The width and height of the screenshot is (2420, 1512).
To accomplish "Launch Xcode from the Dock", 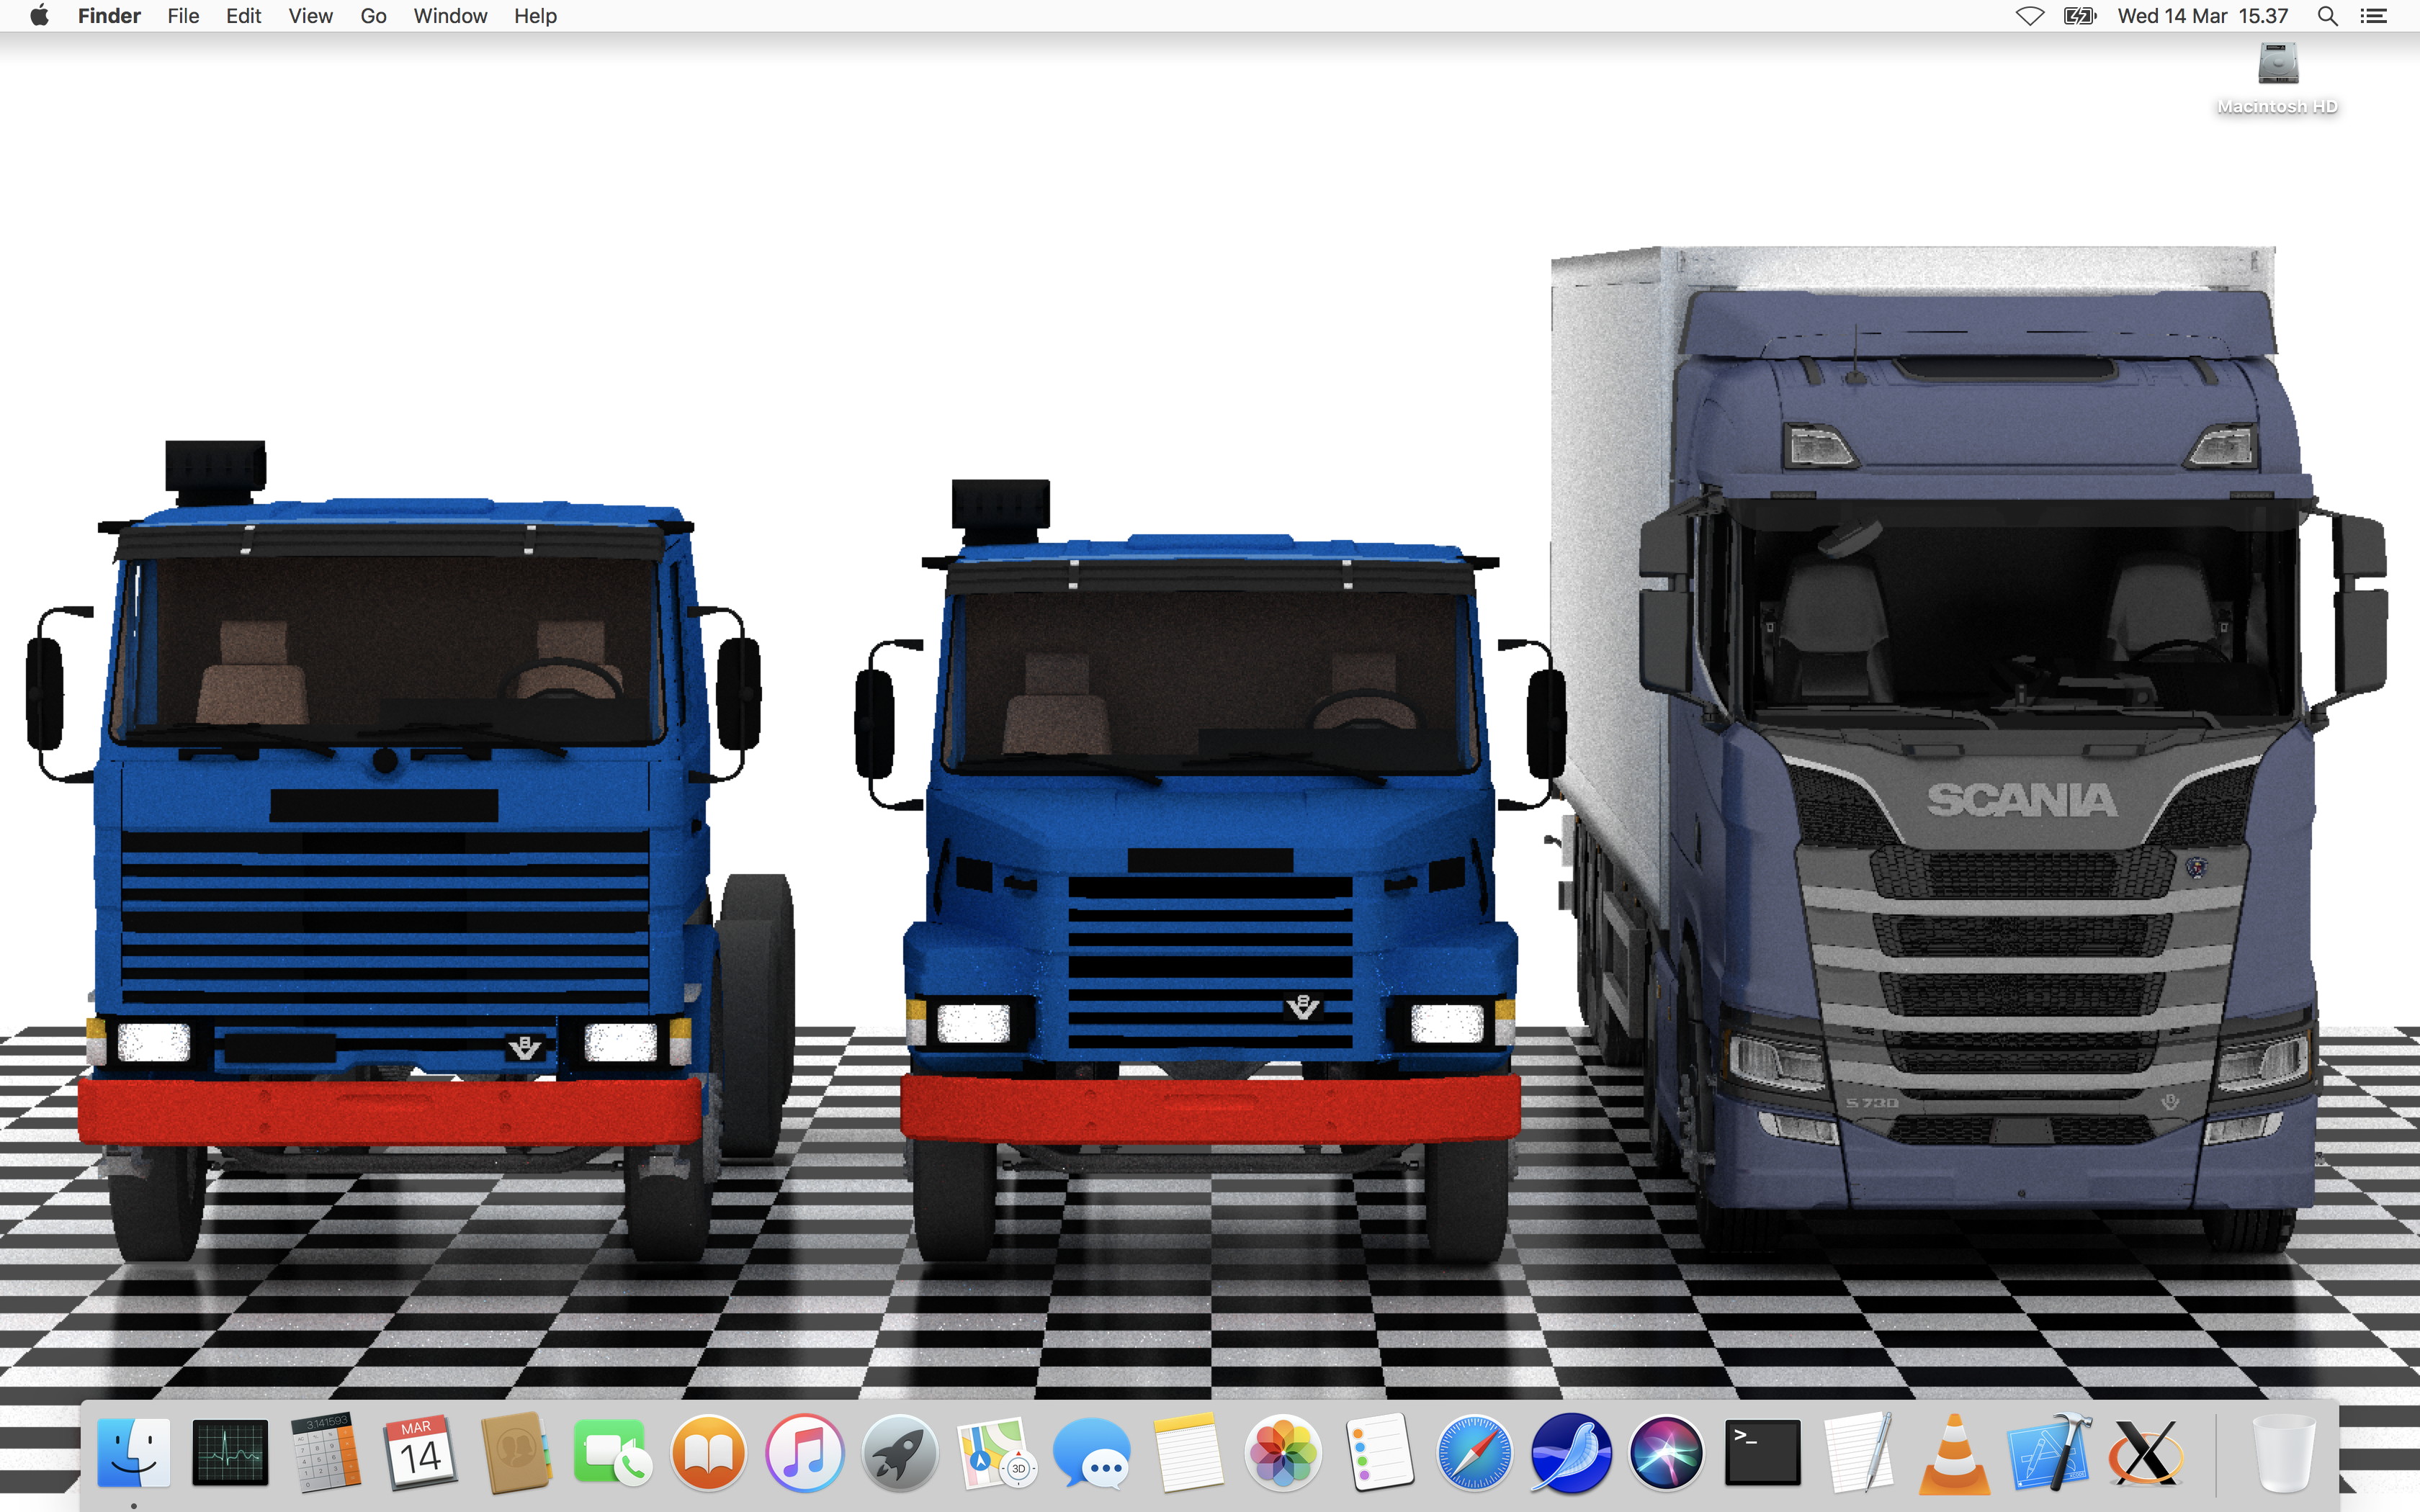I will [x=2050, y=1452].
